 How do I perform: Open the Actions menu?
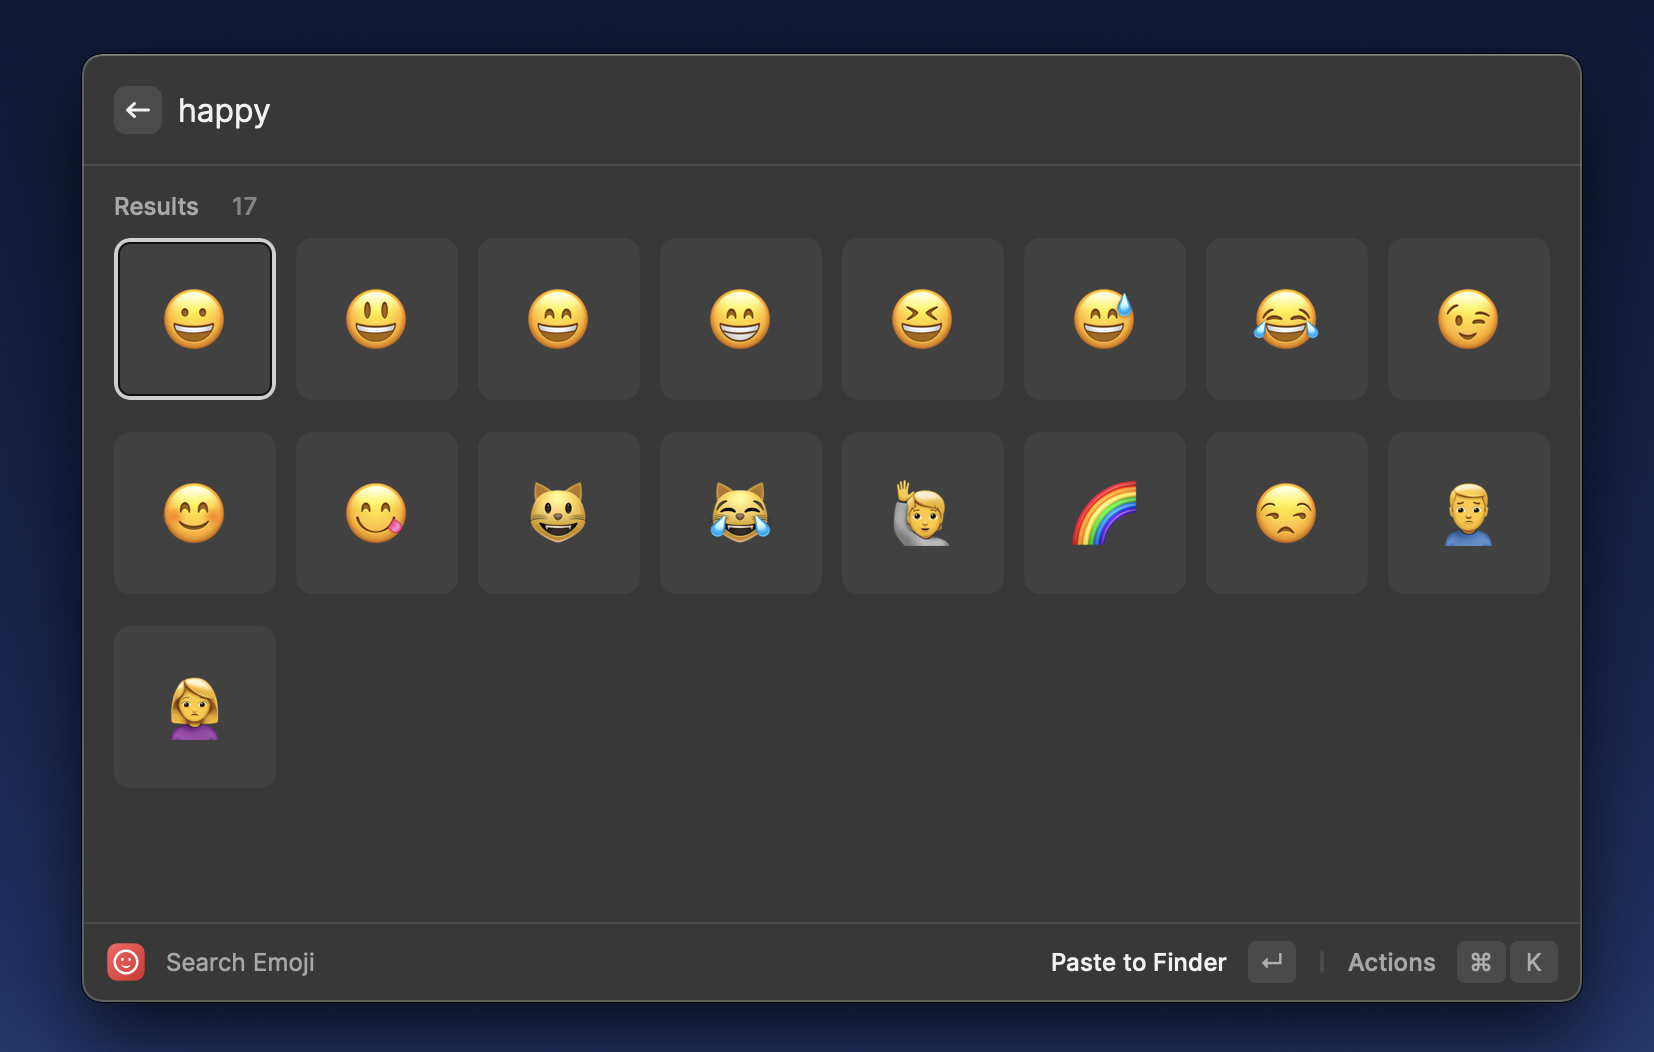tap(1392, 962)
